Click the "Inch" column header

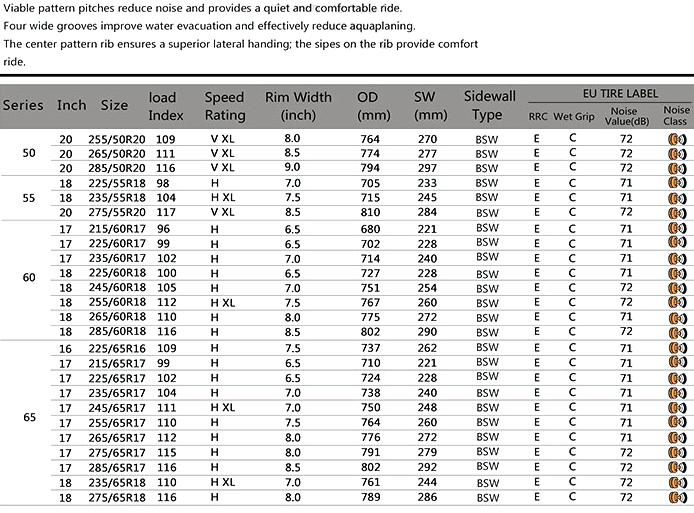click(72, 105)
